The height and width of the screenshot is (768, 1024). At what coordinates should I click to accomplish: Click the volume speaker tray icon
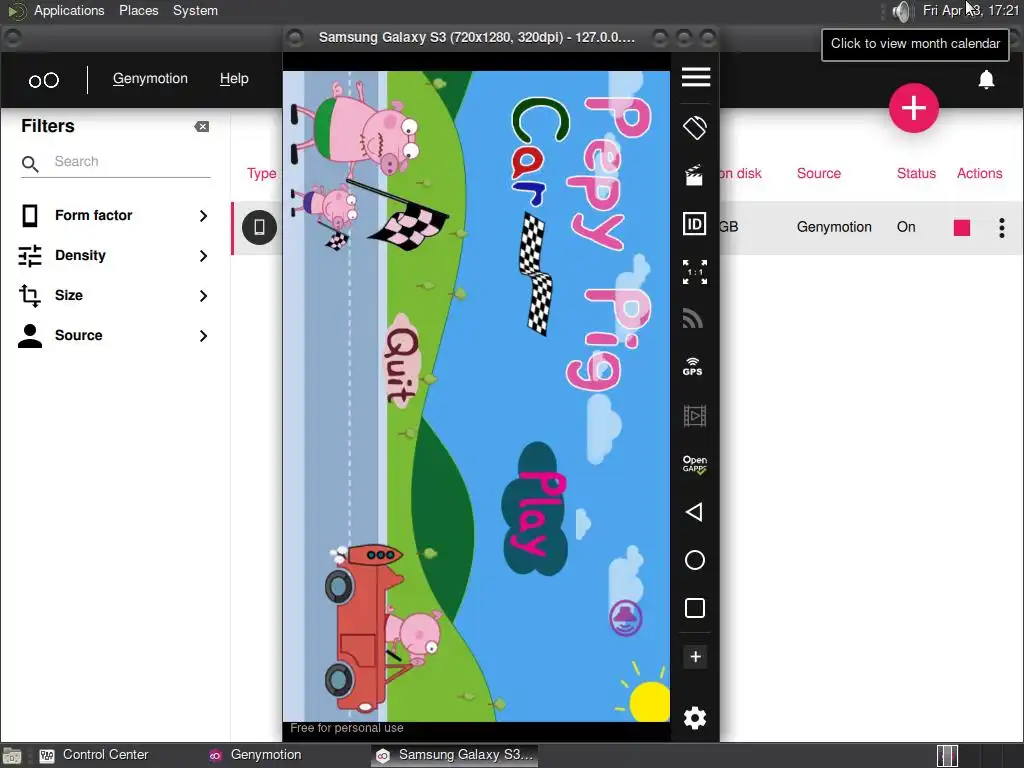(901, 11)
